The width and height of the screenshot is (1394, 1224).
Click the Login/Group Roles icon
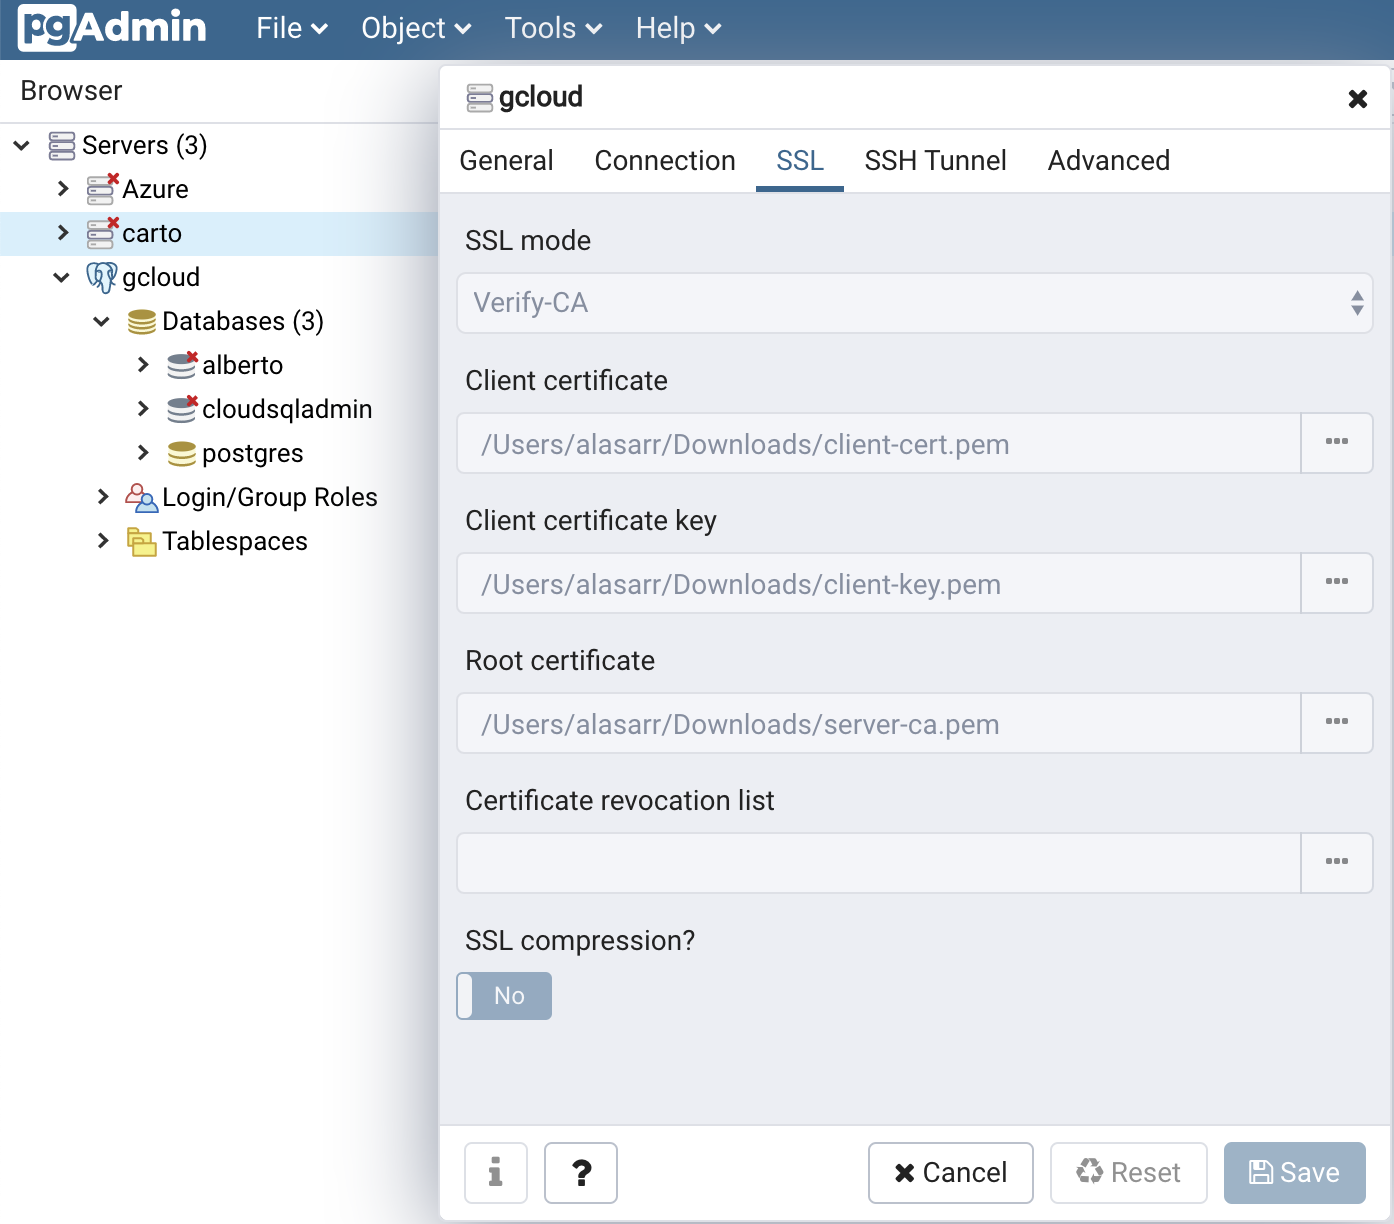[x=142, y=497]
